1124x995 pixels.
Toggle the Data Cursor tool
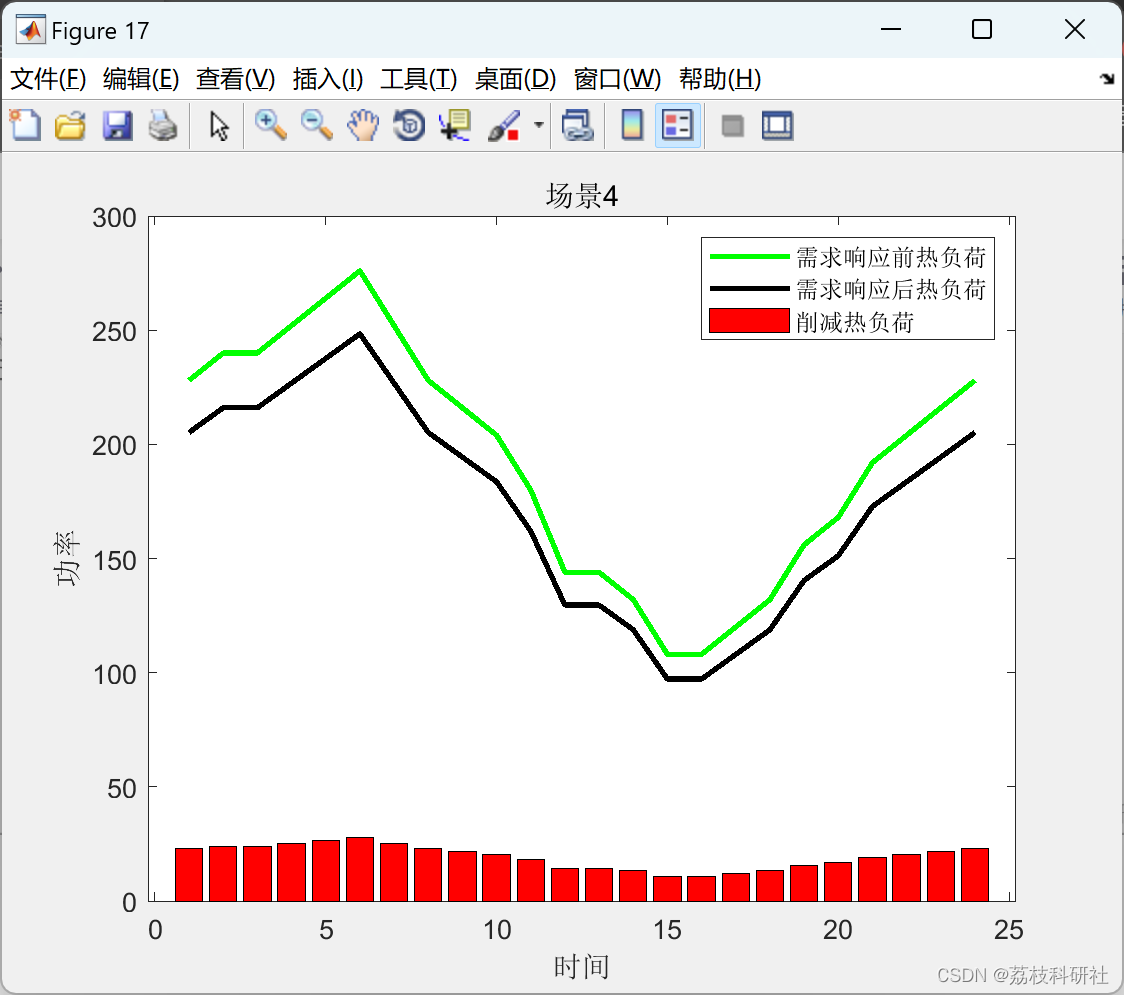455,125
